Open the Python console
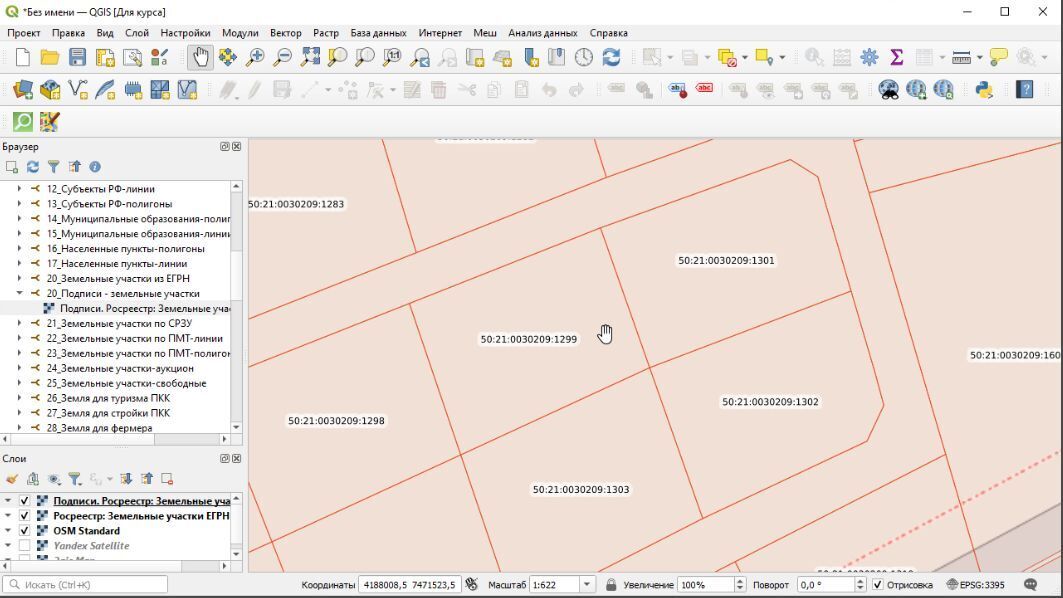 984,90
